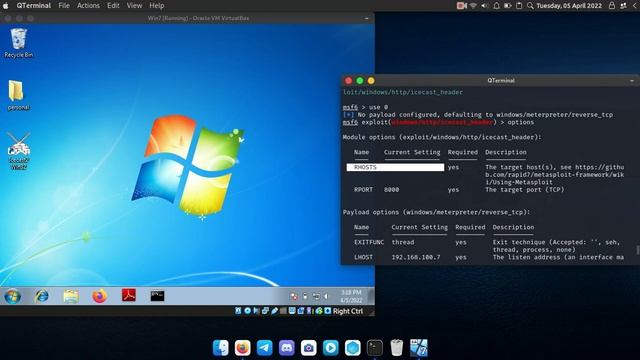Open Telegram from the dock
Image resolution: width=640 pixels, height=360 pixels.
(x=264, y=348)
